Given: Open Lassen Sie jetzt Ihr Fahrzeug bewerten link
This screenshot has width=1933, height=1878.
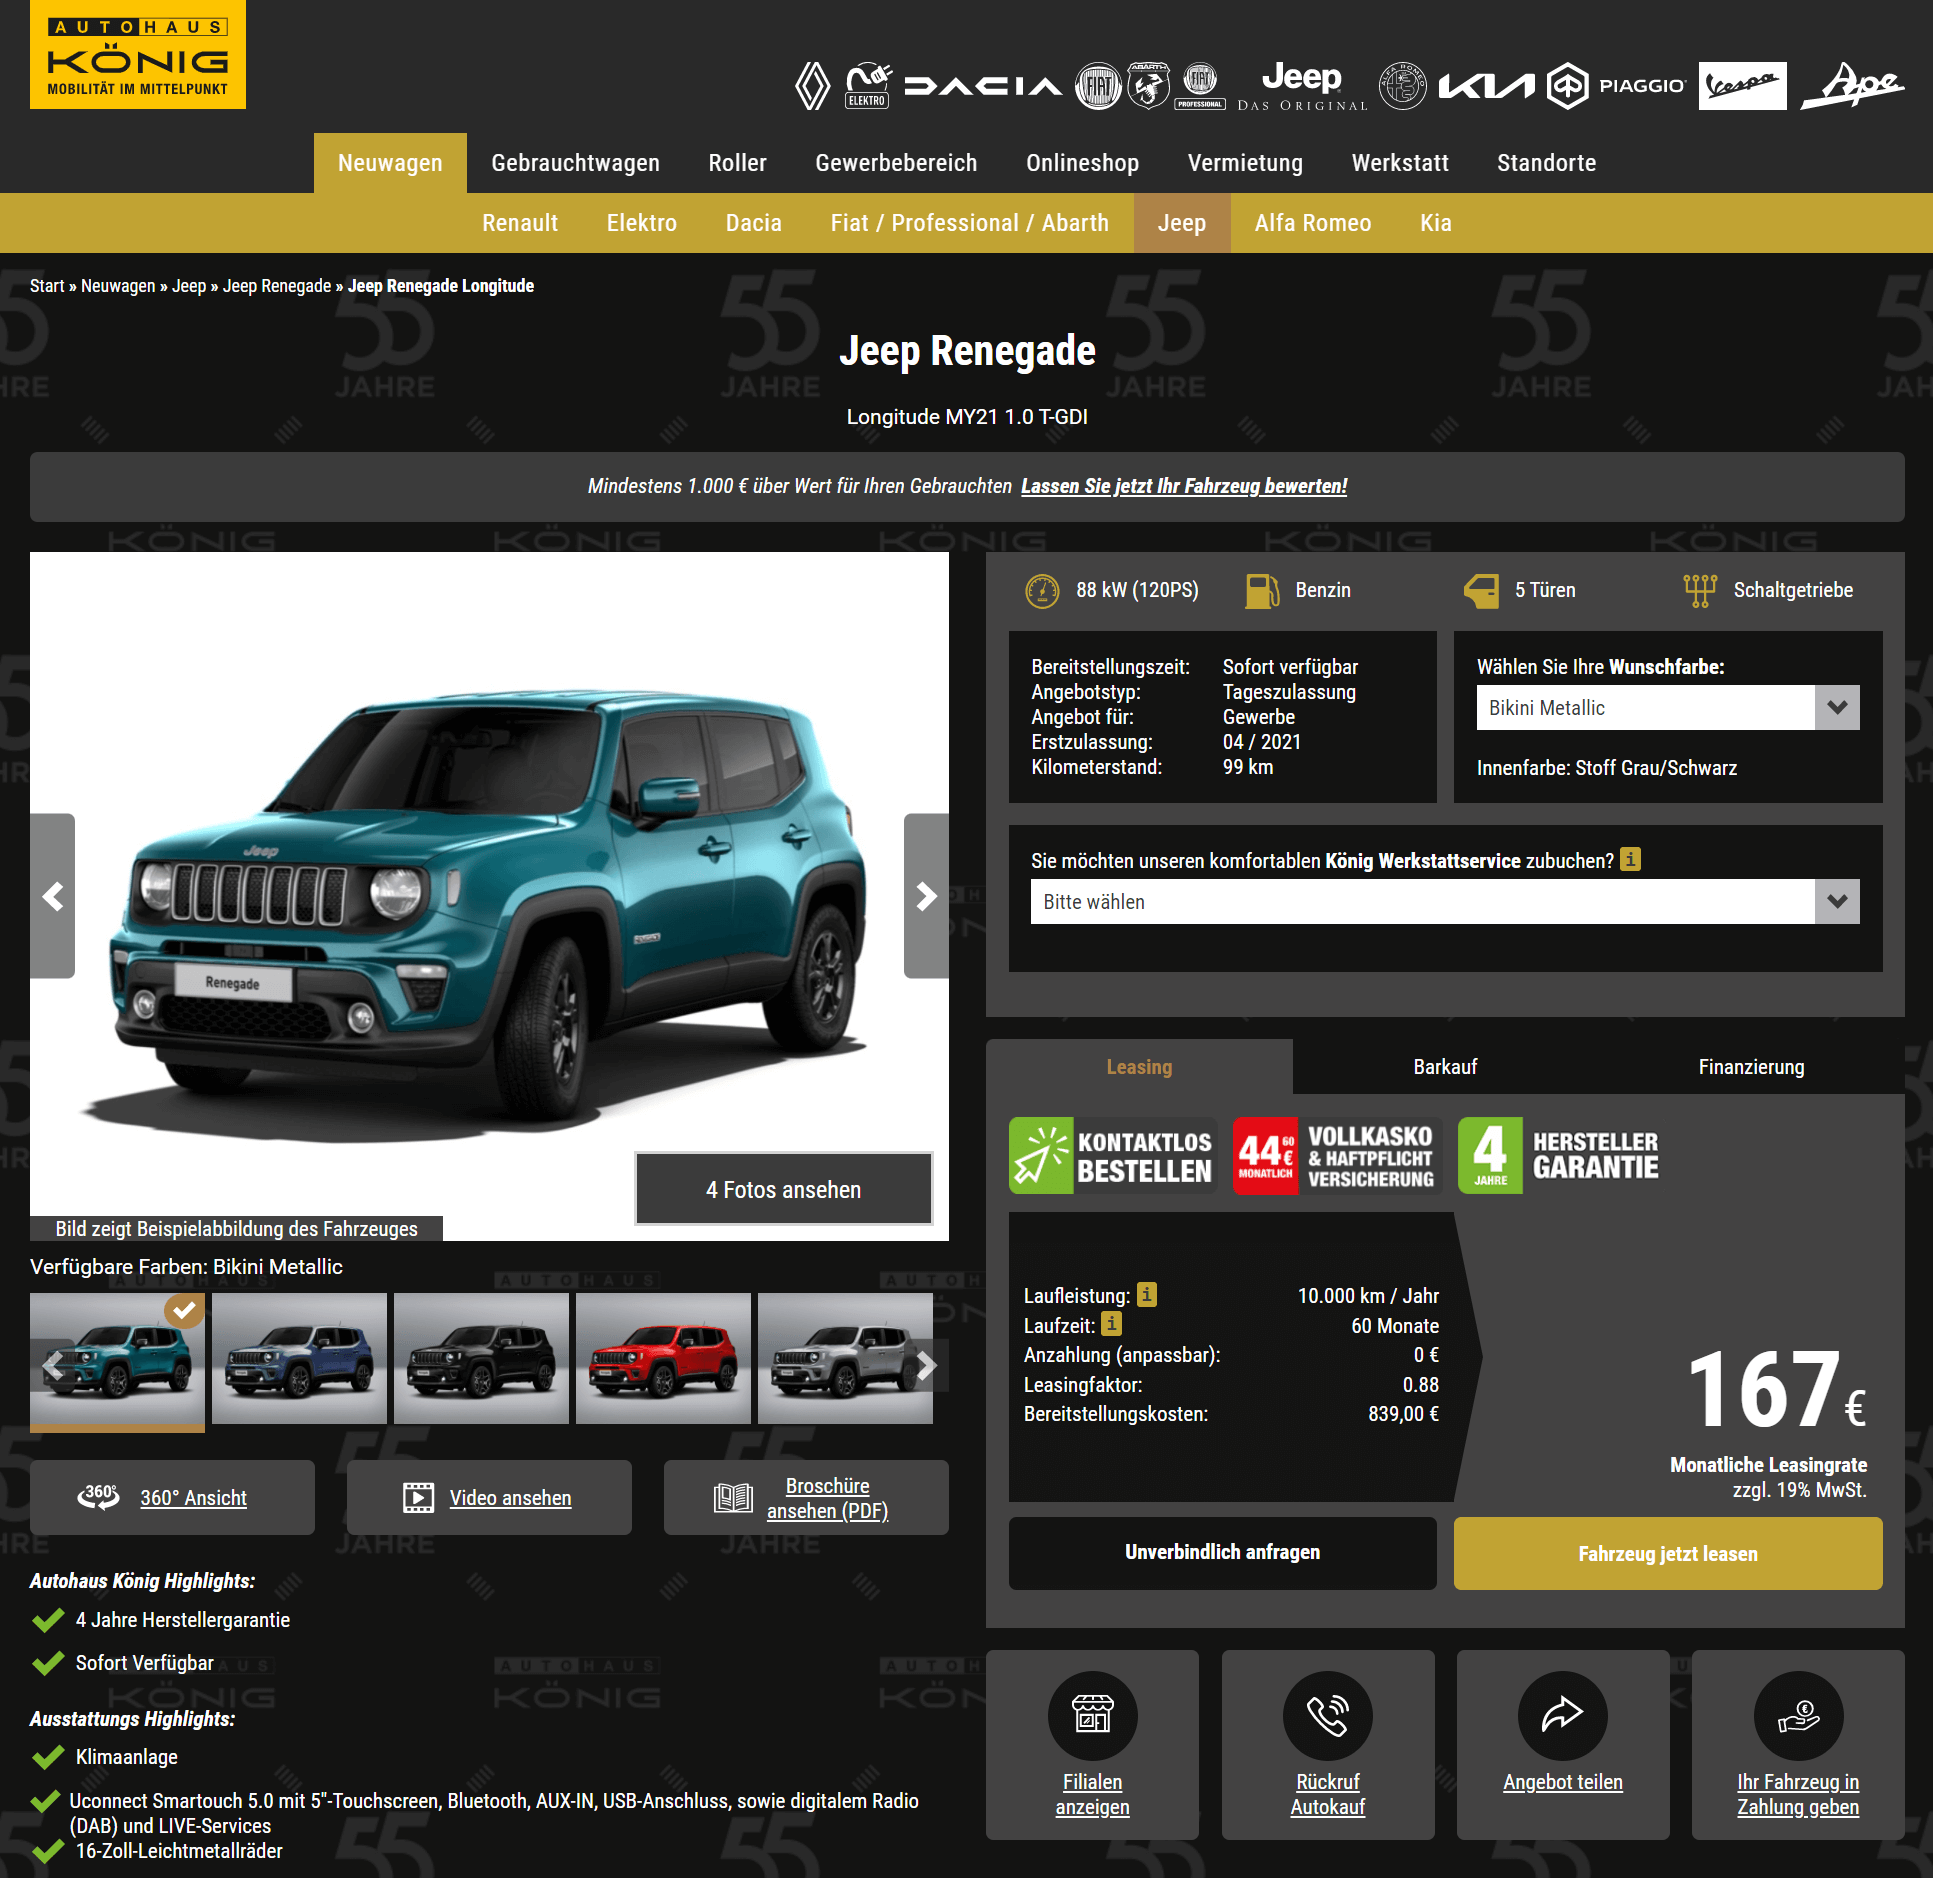Looking at the screenshot, I should pos(1184,486).
